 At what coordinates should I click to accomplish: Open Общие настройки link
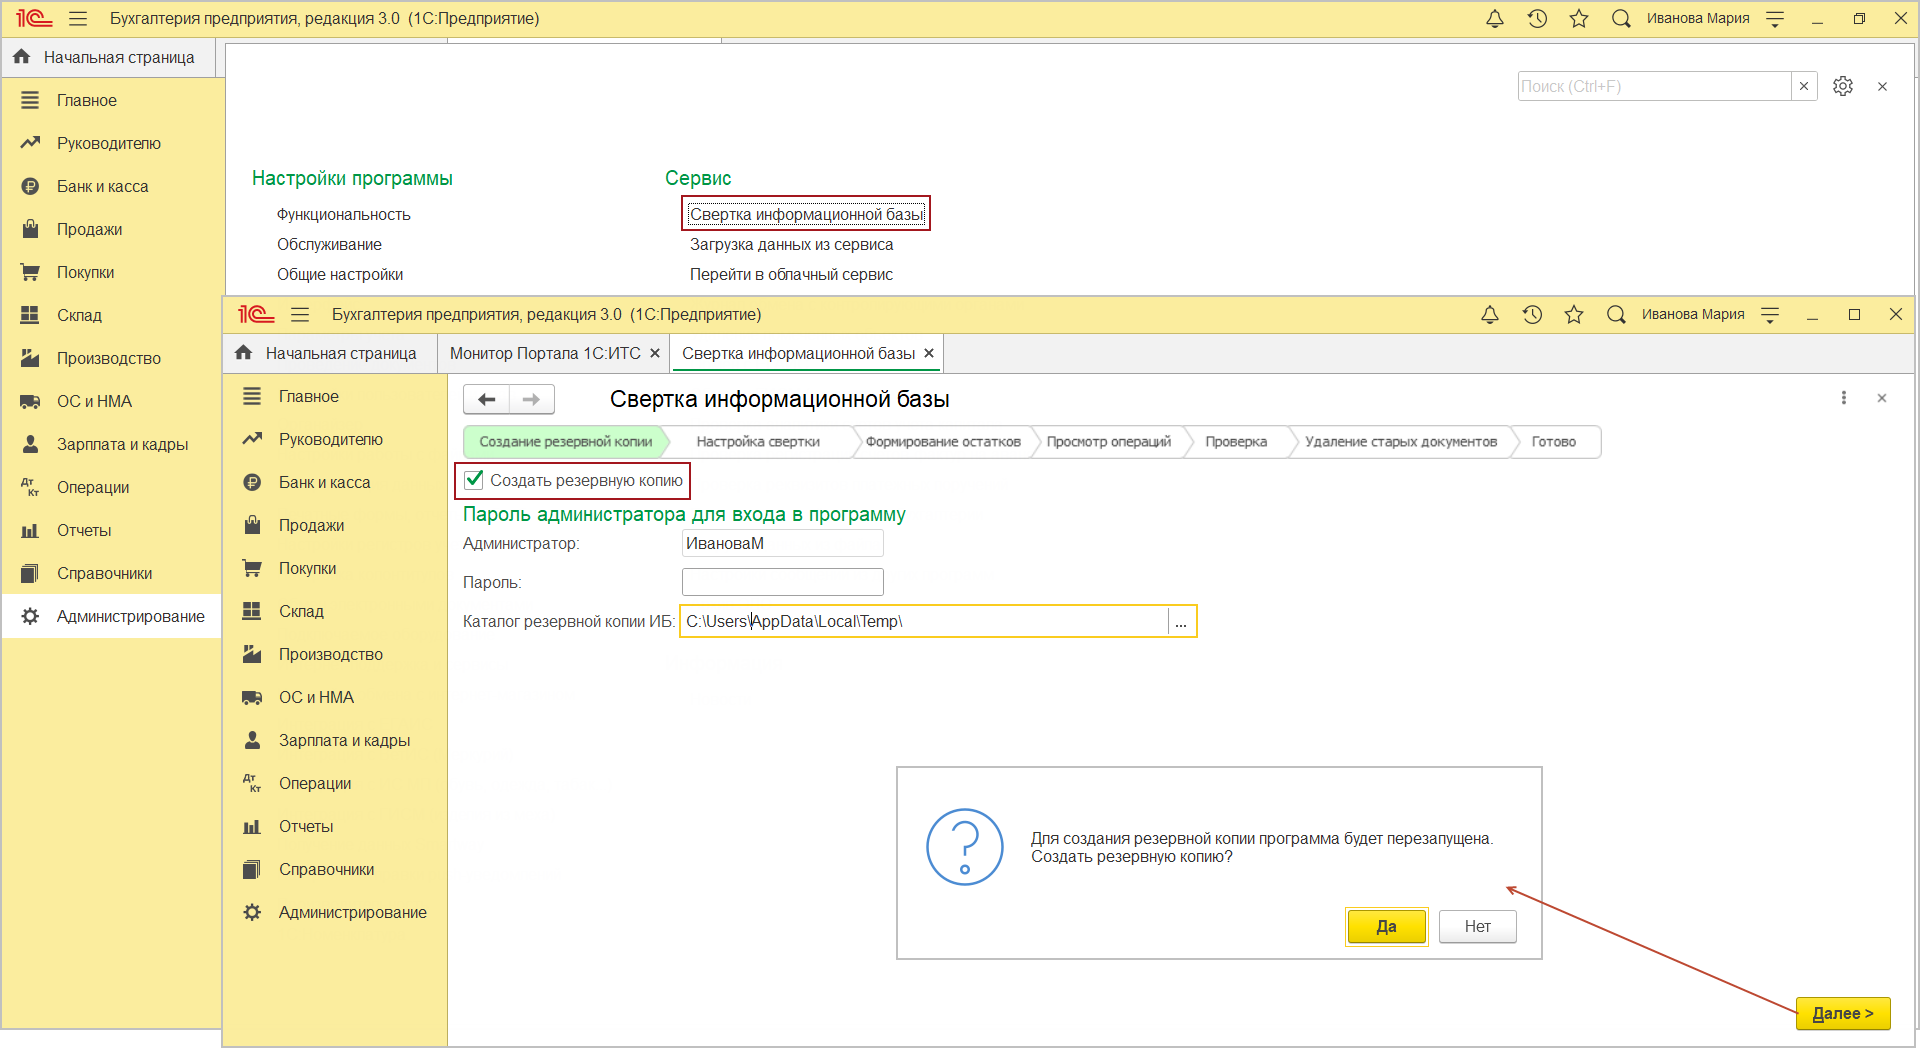coord(340,274)
